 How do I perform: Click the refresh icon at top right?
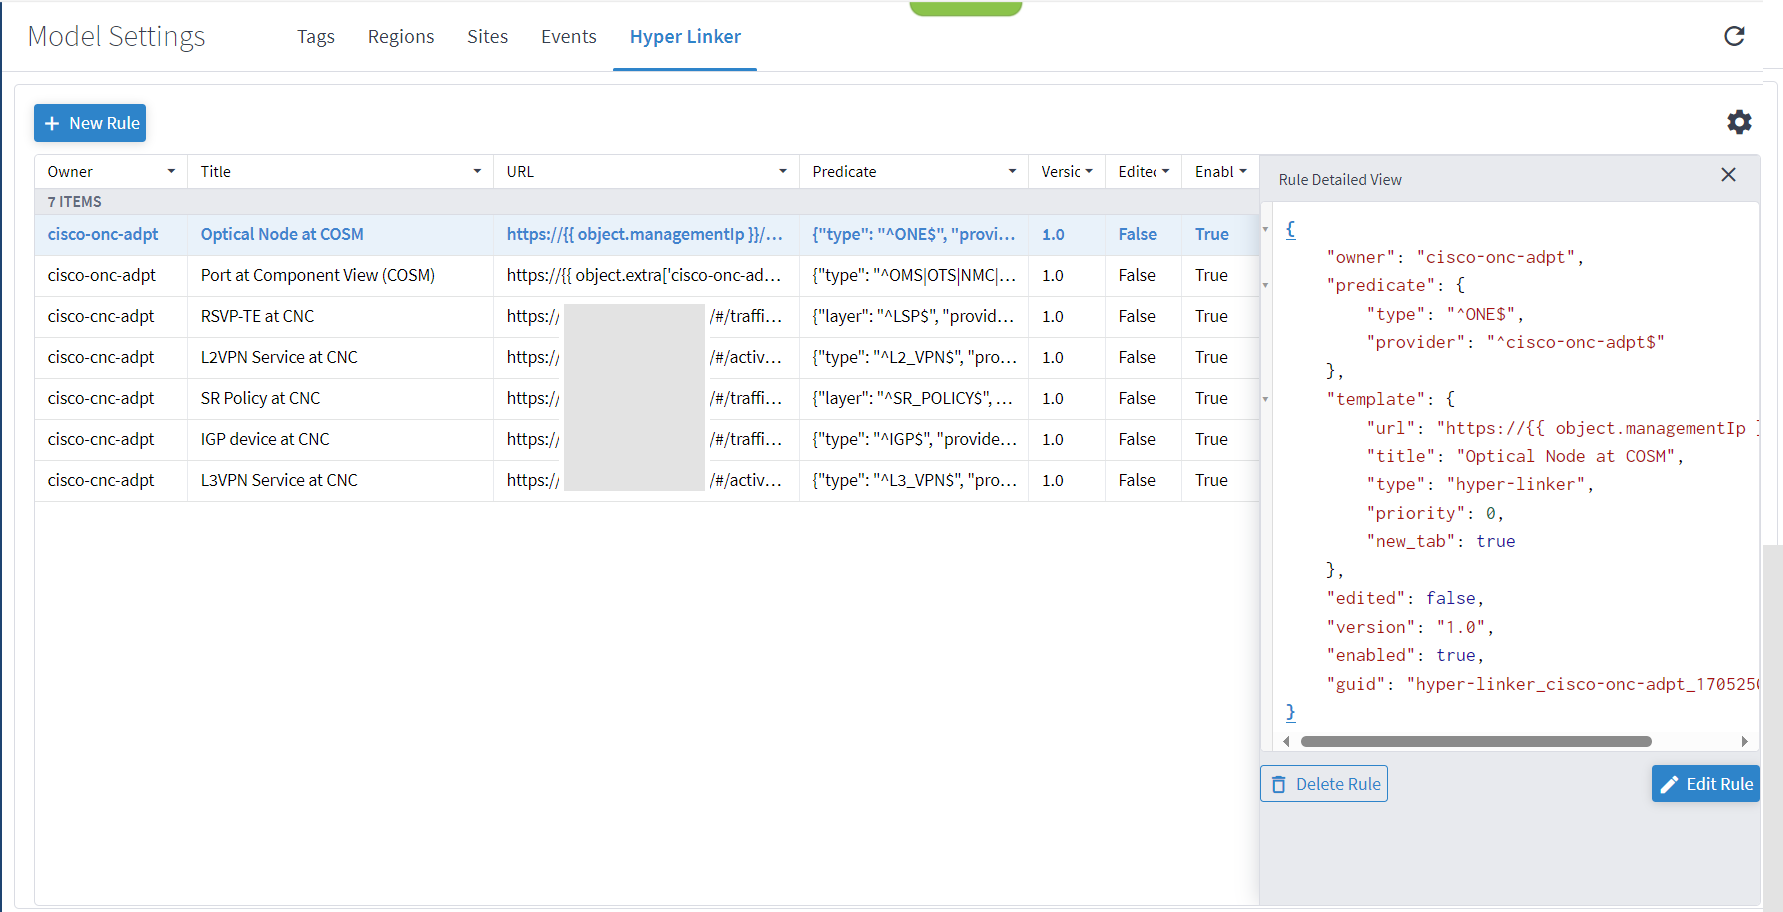point(1734,36)
